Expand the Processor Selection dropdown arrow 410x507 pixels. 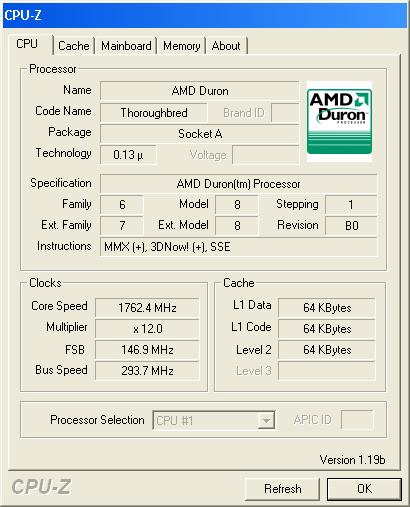pyautogui.click(x=266, y=420)
